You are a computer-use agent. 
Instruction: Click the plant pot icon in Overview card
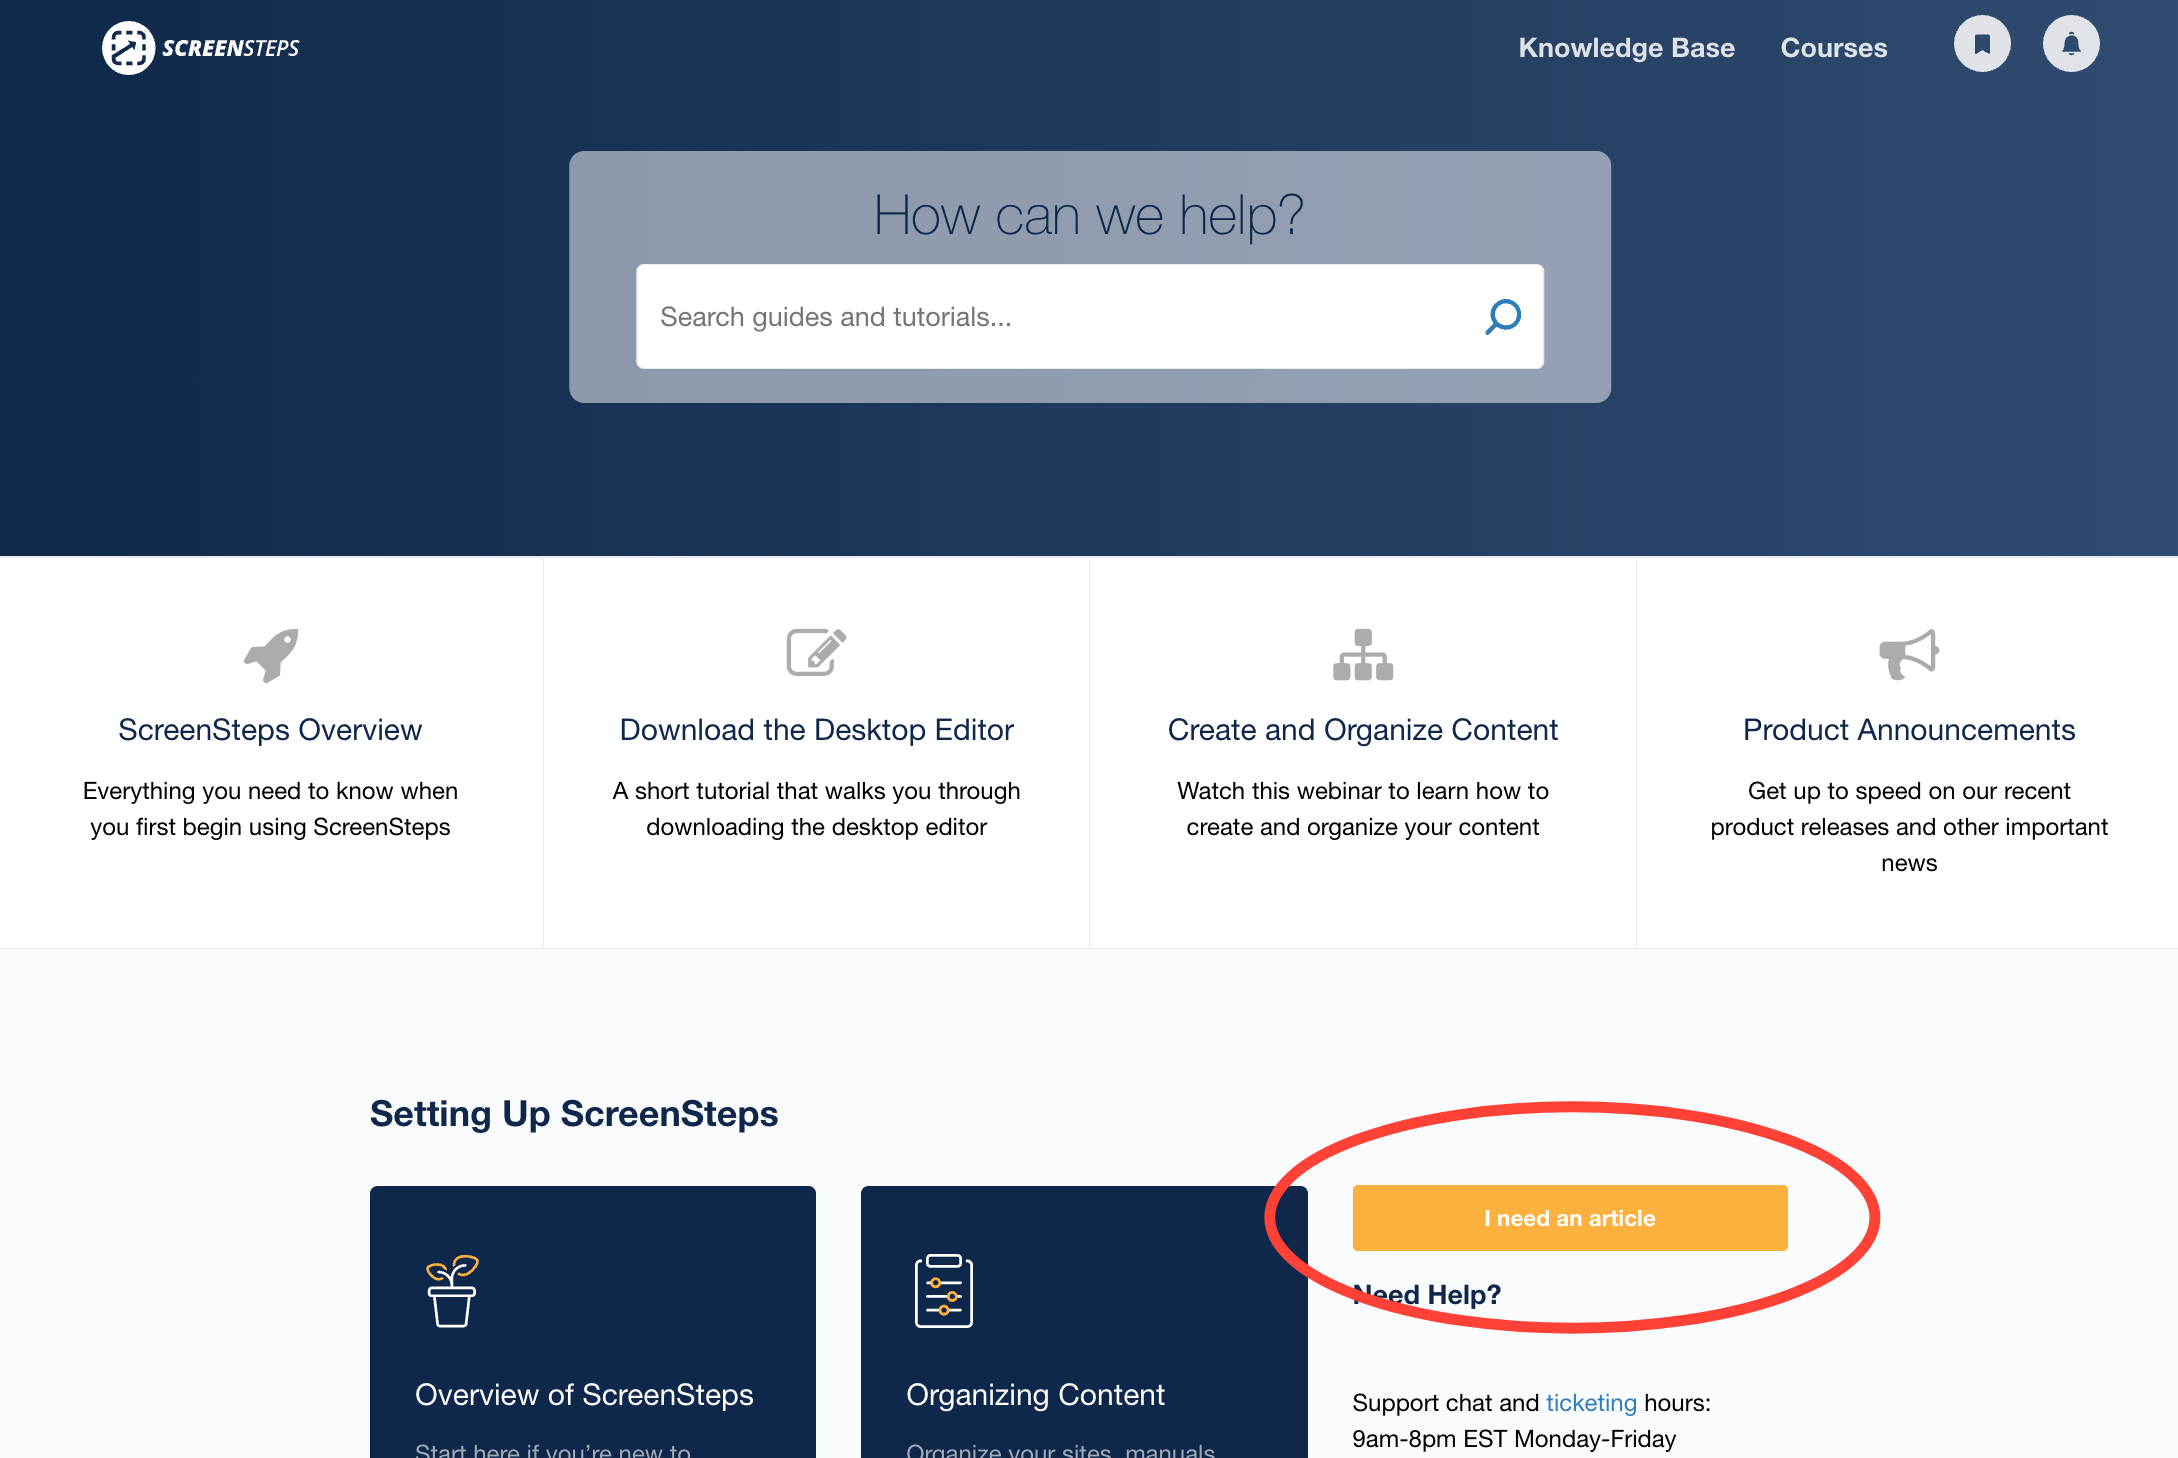[x=452, y=1291]
